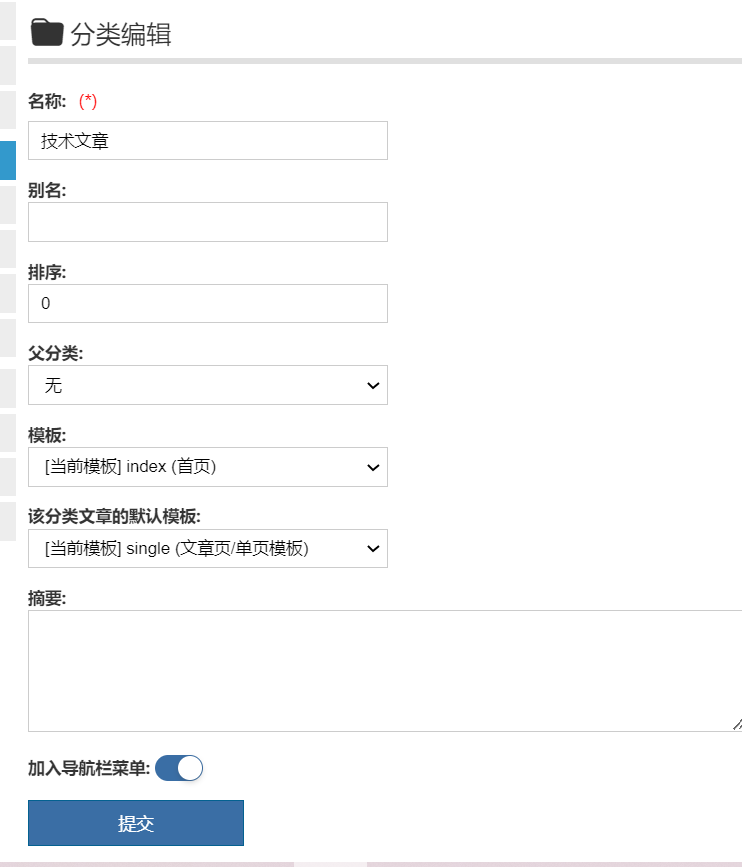Screen dimensions: 742x867
Task: Click the 排序 field showing 0
Action: 207,303
